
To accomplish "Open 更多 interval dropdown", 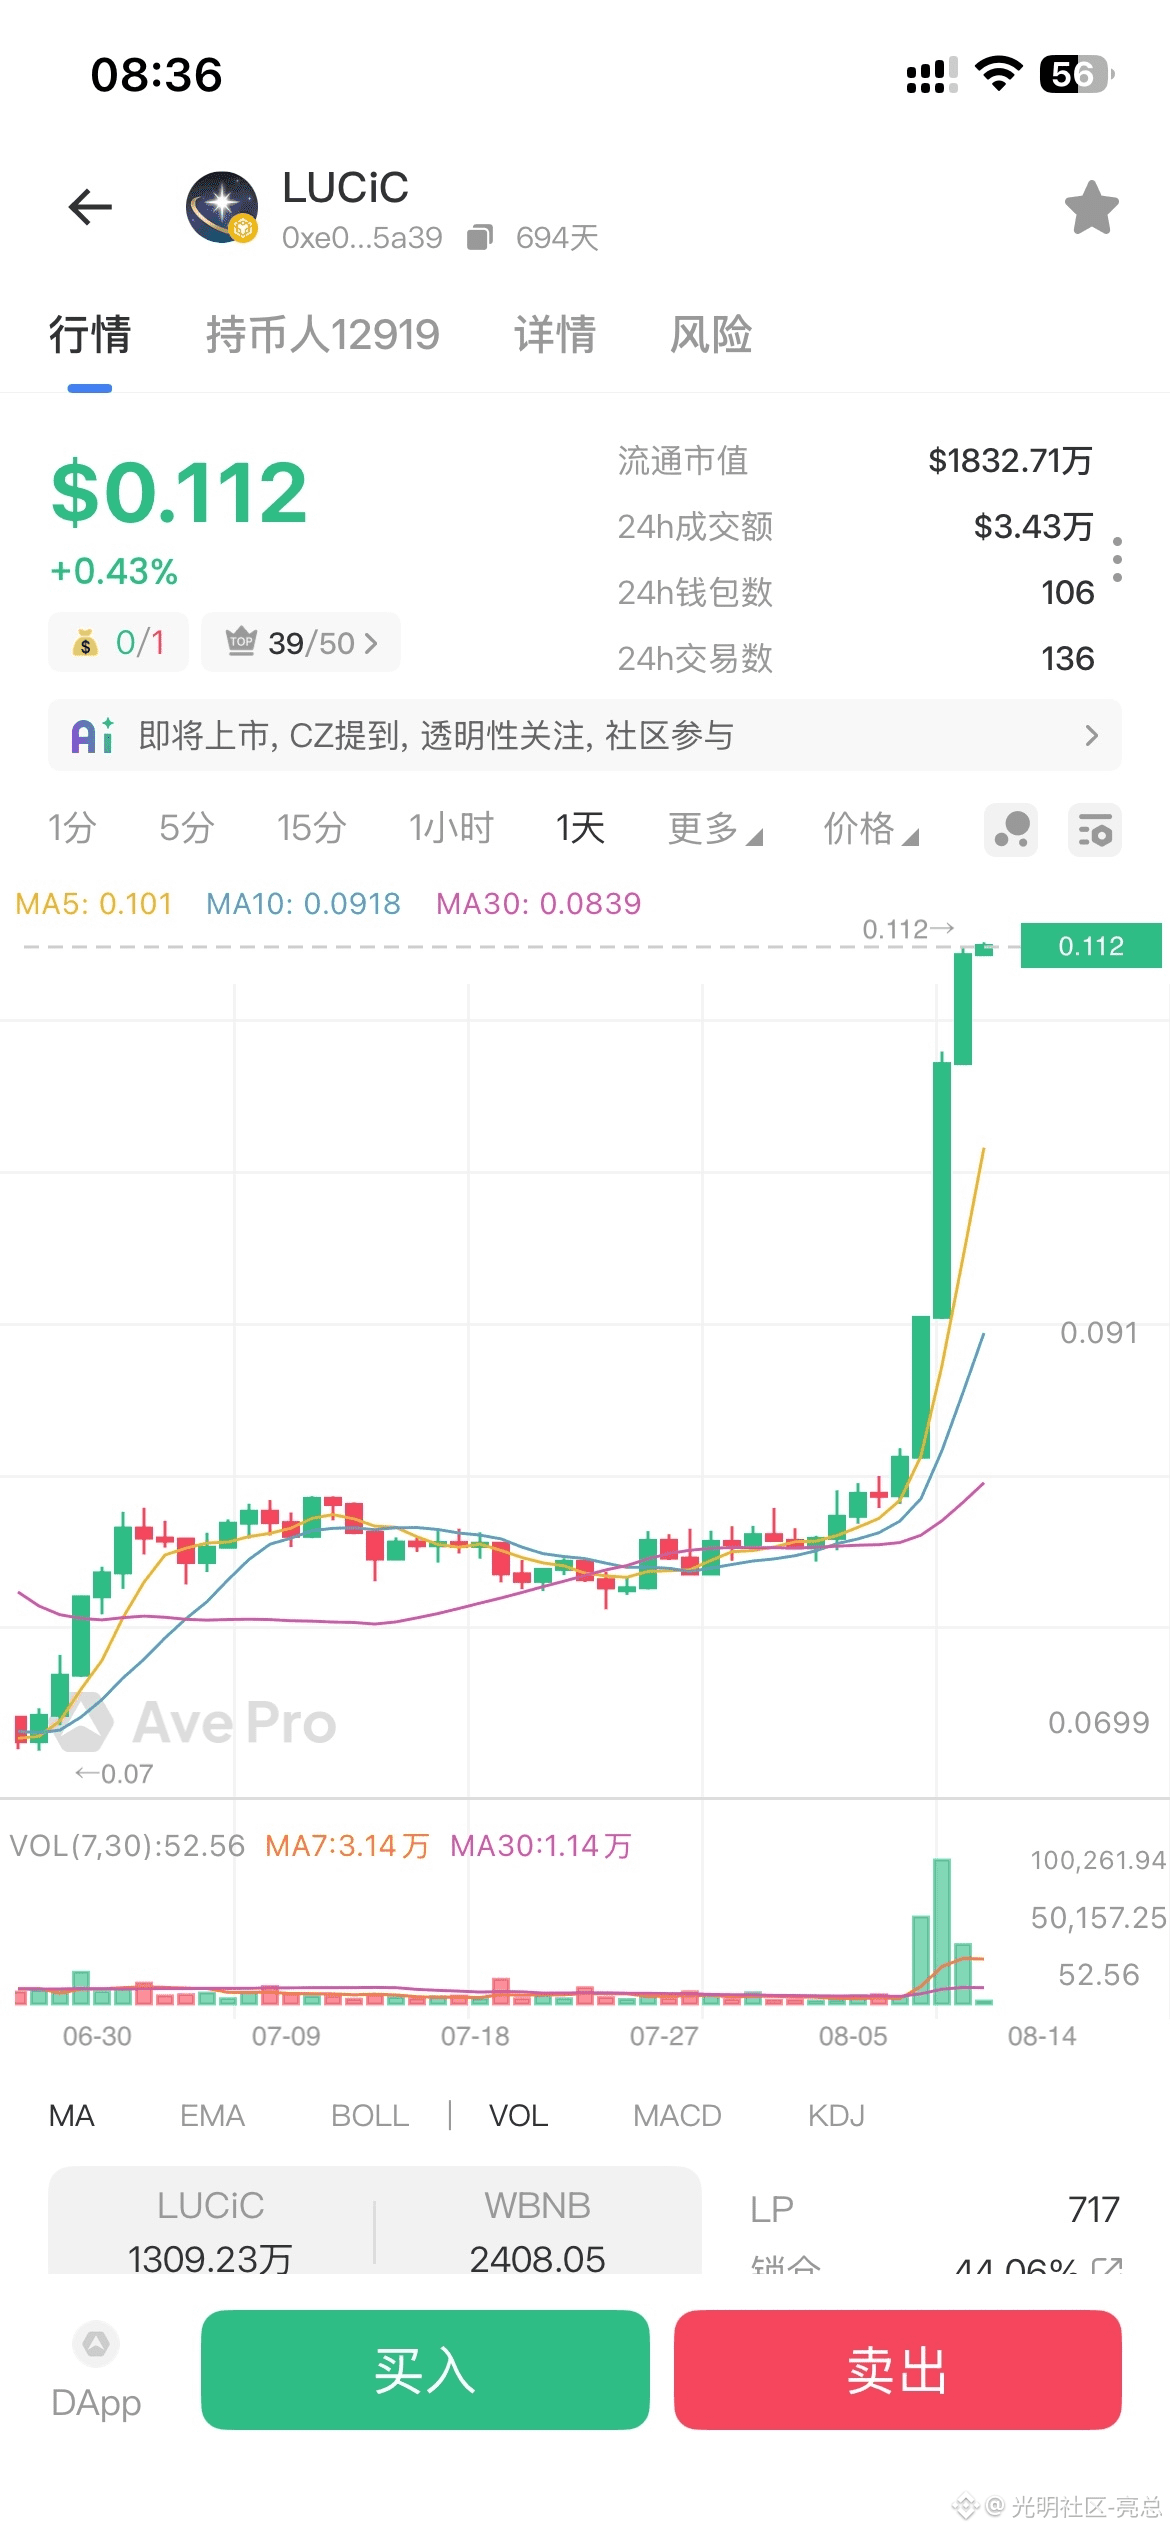I will click(715, 828).
